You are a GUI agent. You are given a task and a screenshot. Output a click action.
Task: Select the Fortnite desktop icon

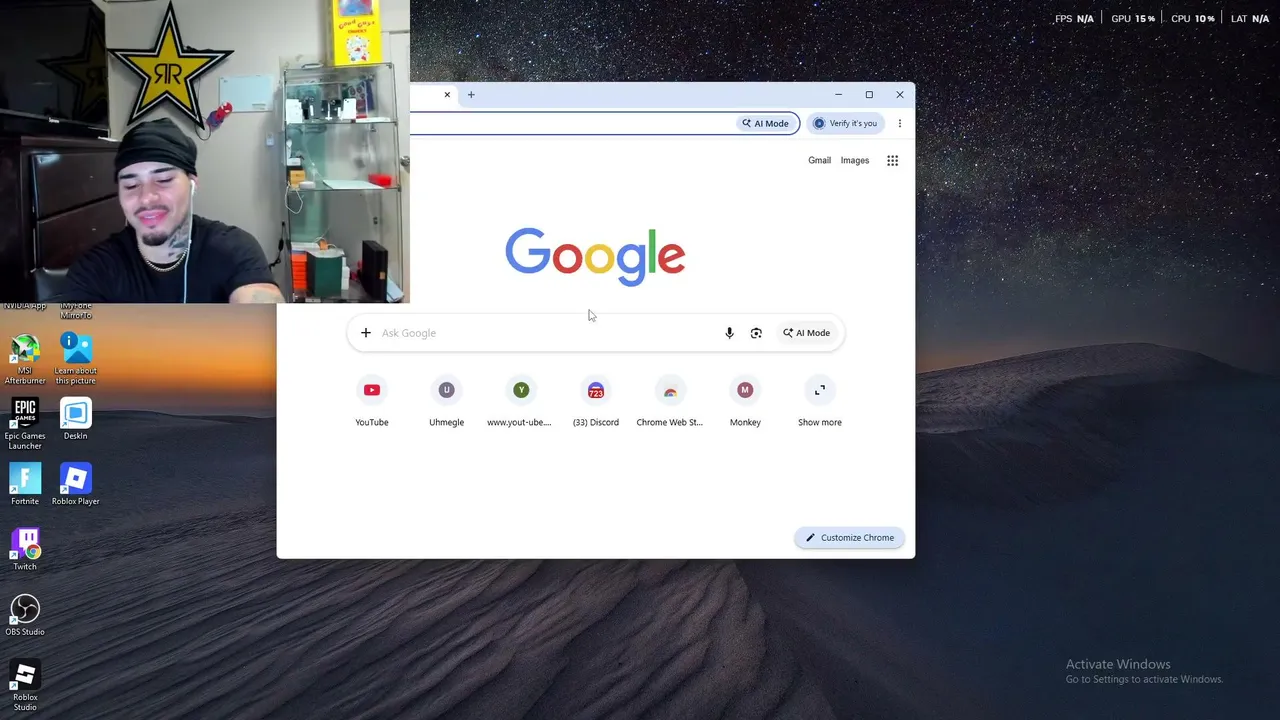pos(25,484)
